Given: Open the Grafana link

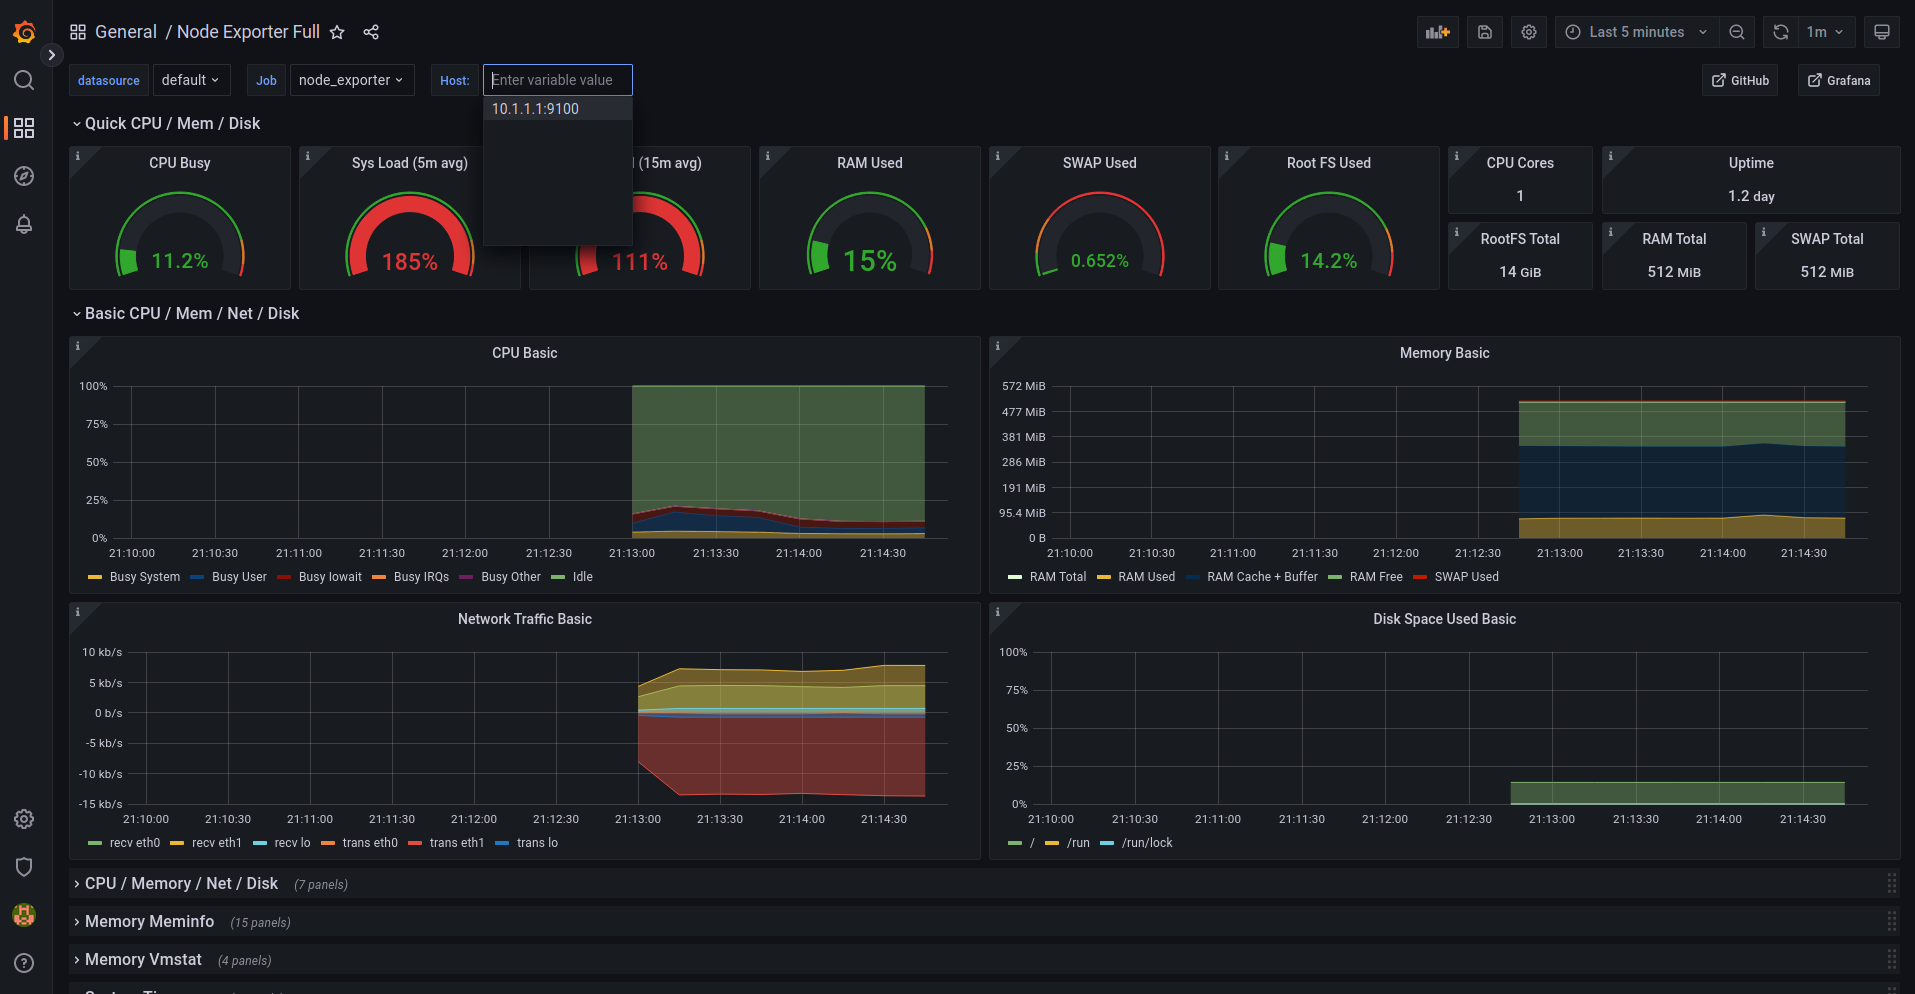Looking at the screenshot, I should (1839, 80).
